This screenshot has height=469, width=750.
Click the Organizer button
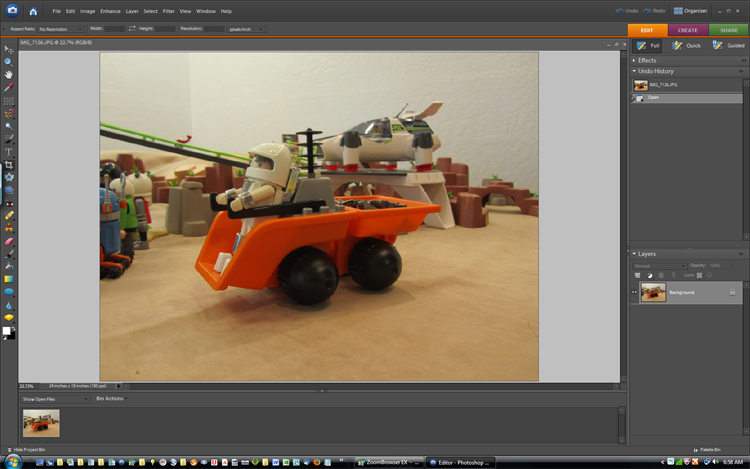(x=694, y=11)
